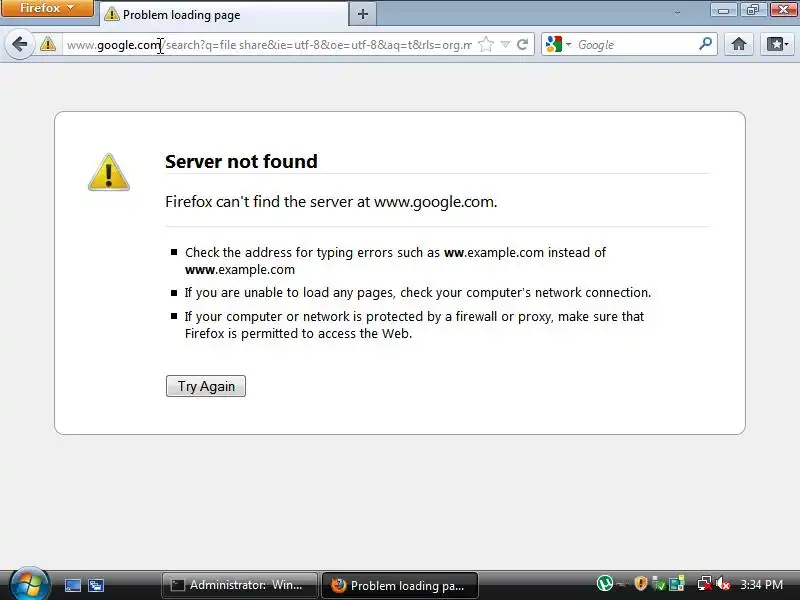Click the security shield tray icon
Viewport: 800px width, 600px height.
click(x=641, y=583)
